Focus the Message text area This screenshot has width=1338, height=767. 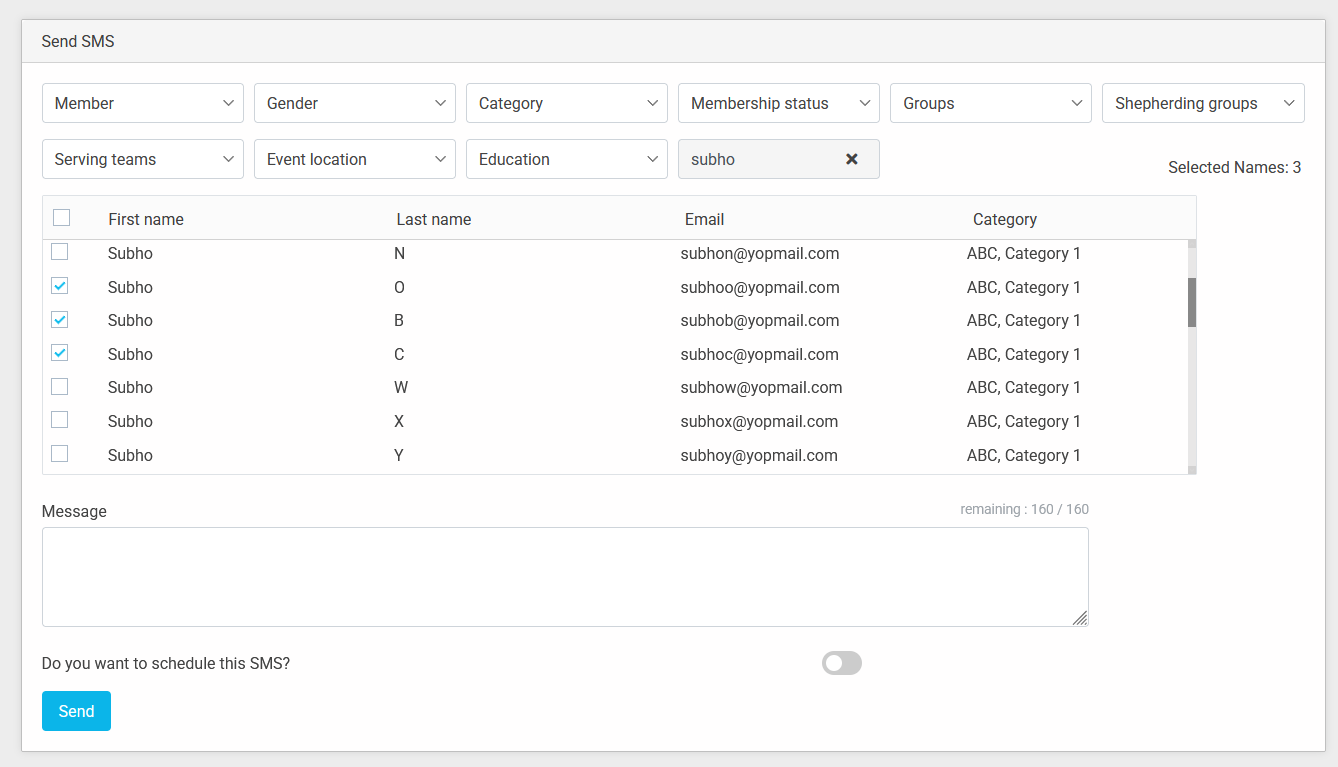click(565, 577)
